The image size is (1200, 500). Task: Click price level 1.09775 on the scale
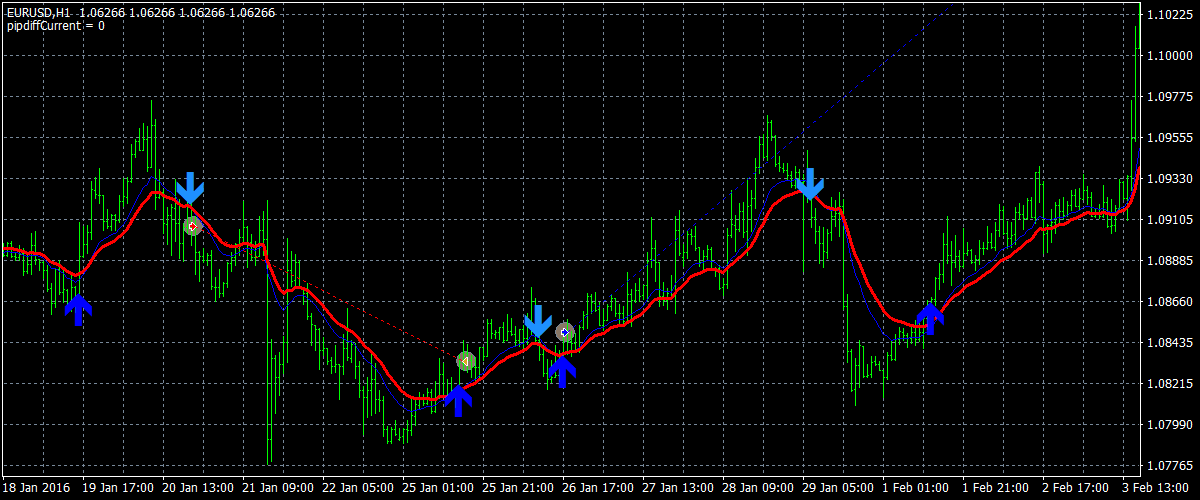click(x=1172, y=97)
